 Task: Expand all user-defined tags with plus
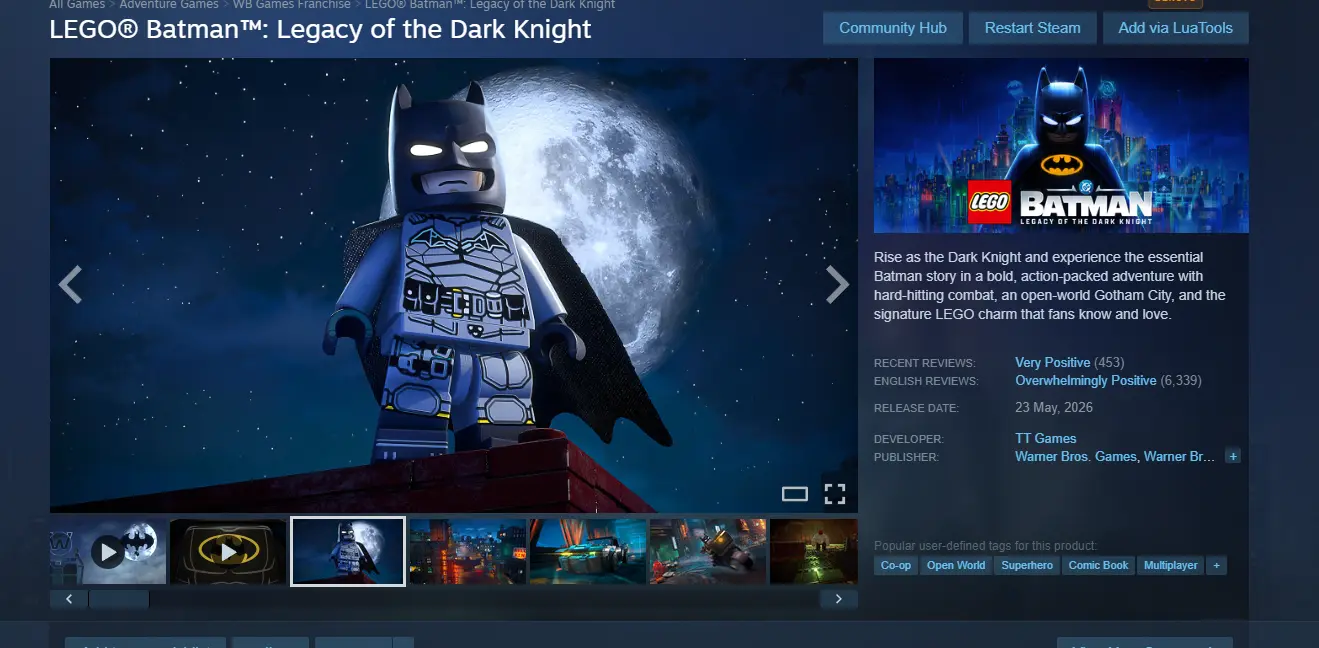tap(1216, 565)
